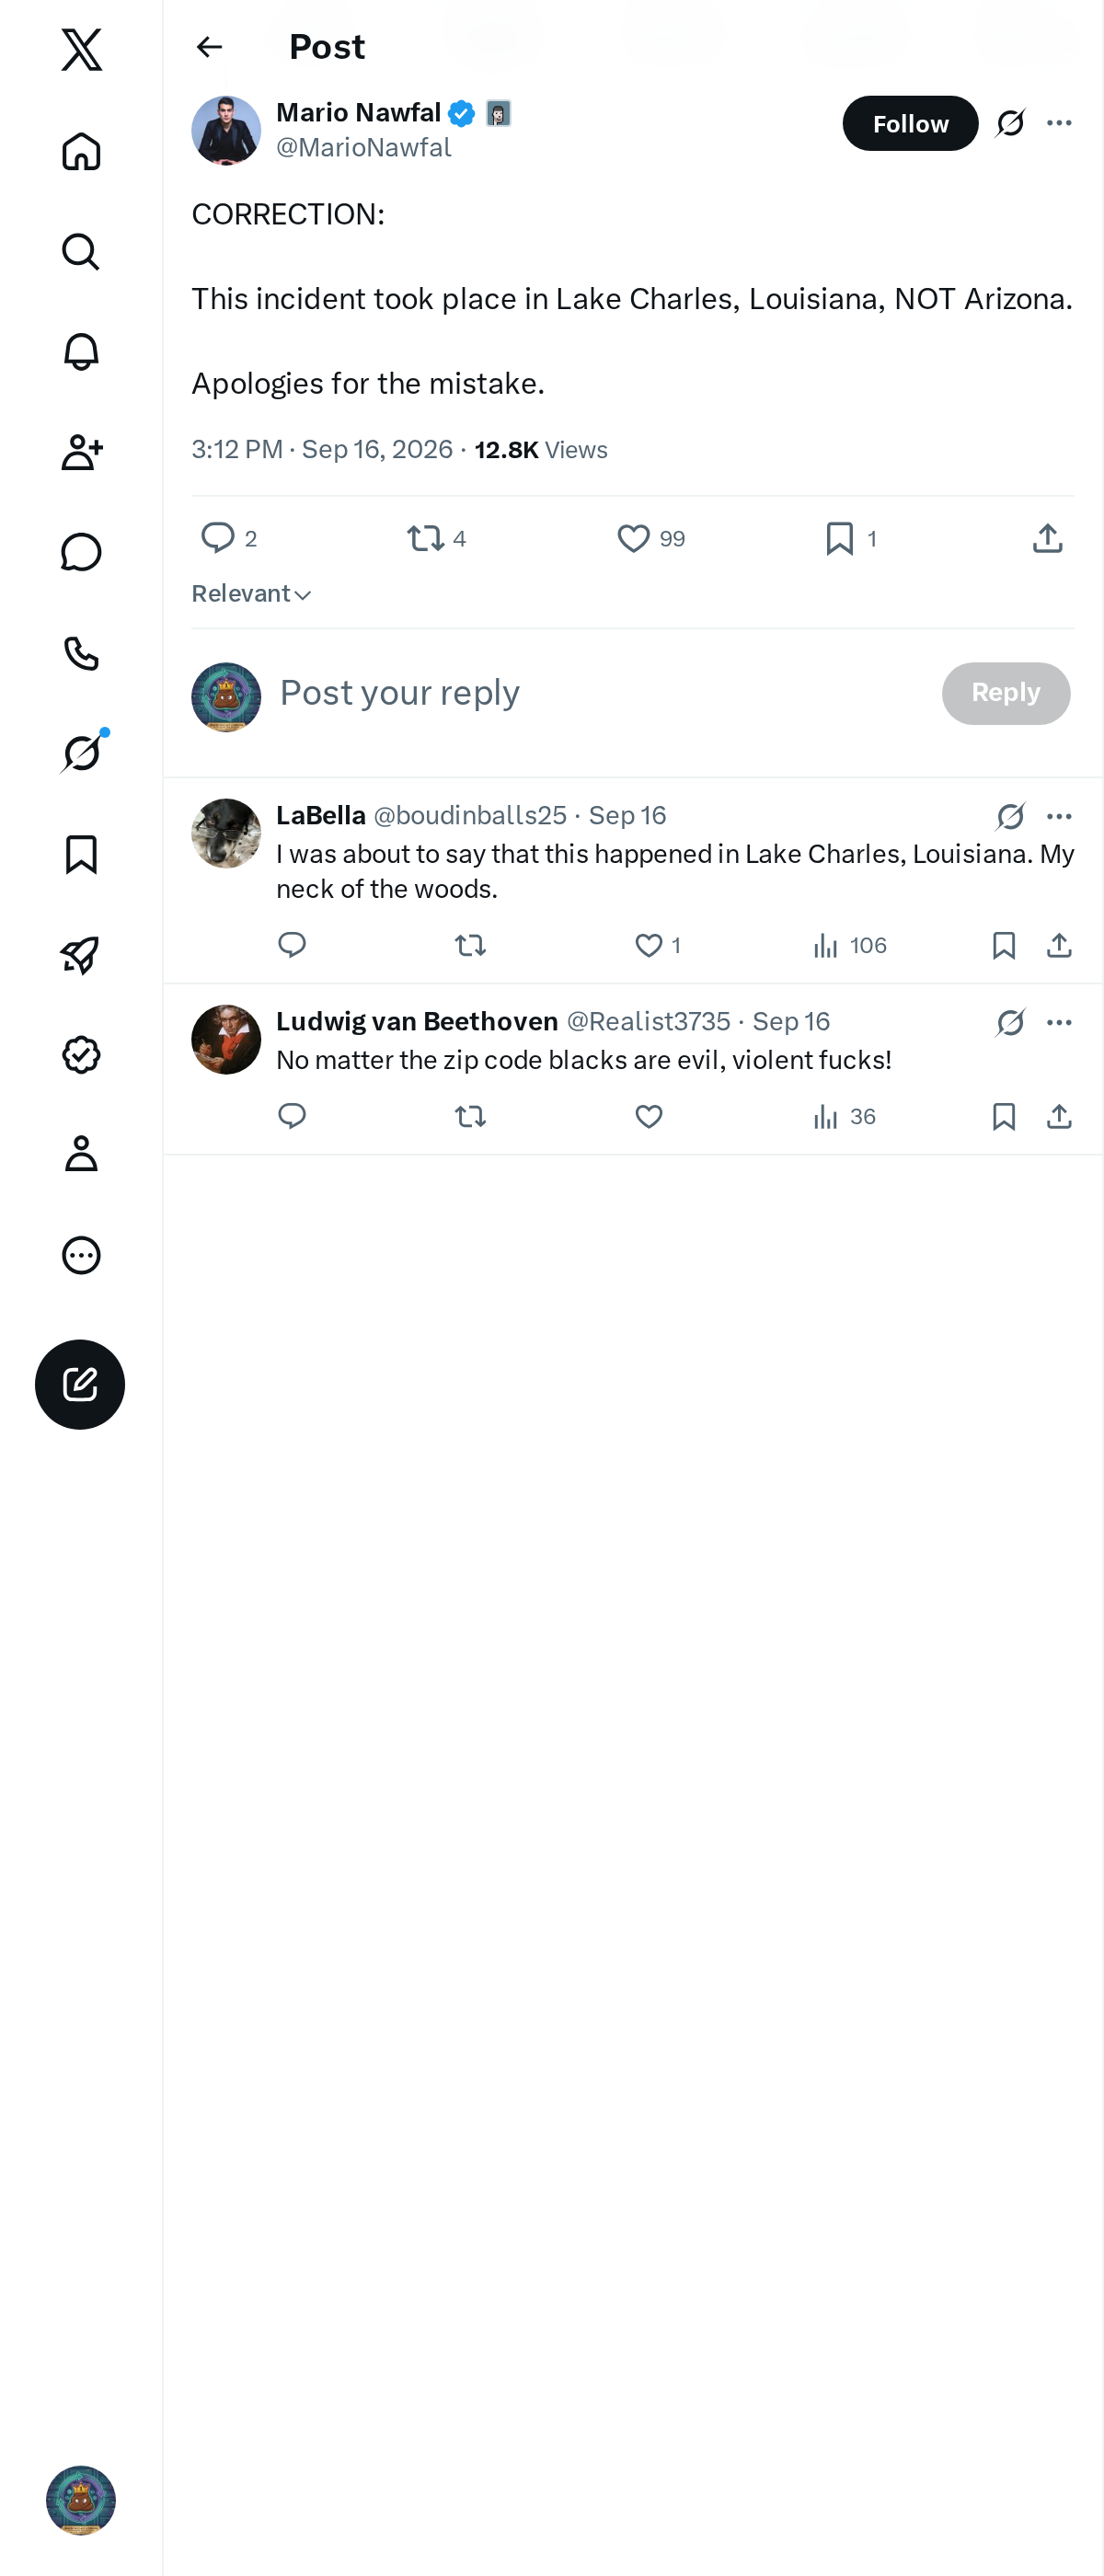Open more options on Mario Nawfal's post
The height and width of the screenshot is (2576, 1104).
point(1059,123)
